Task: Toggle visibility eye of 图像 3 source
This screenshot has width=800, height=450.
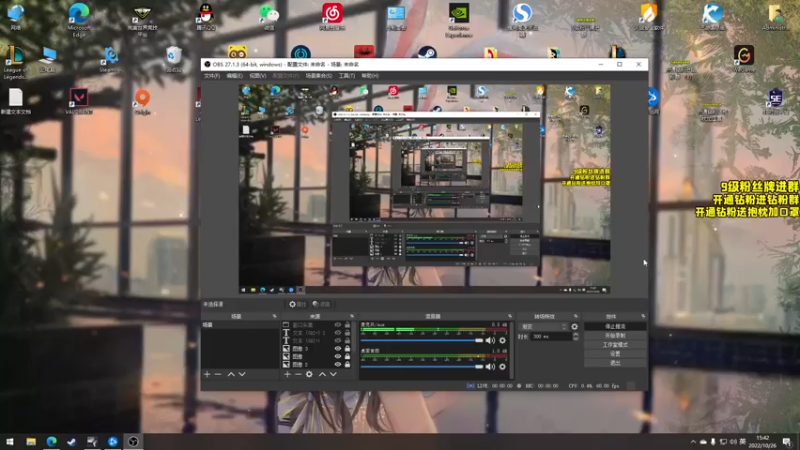Action: 338,348
